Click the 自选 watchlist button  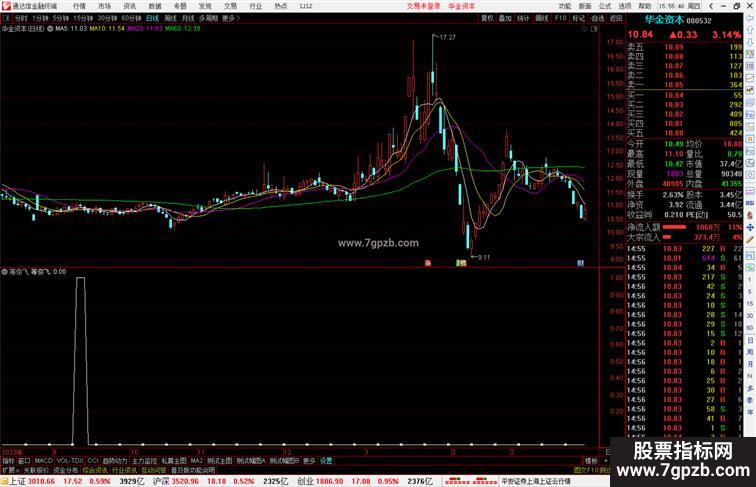point(597,18)
